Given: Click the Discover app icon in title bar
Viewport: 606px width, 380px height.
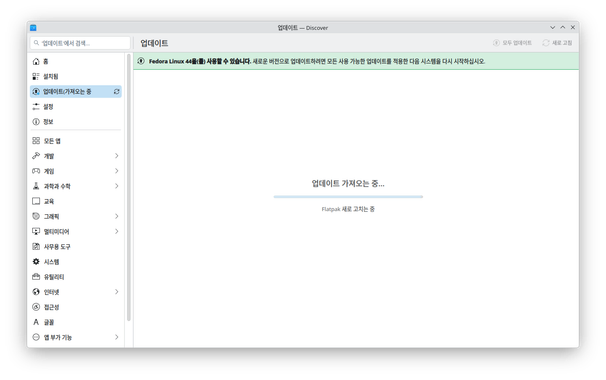Looking at the screenshot, I should point(33,28).
